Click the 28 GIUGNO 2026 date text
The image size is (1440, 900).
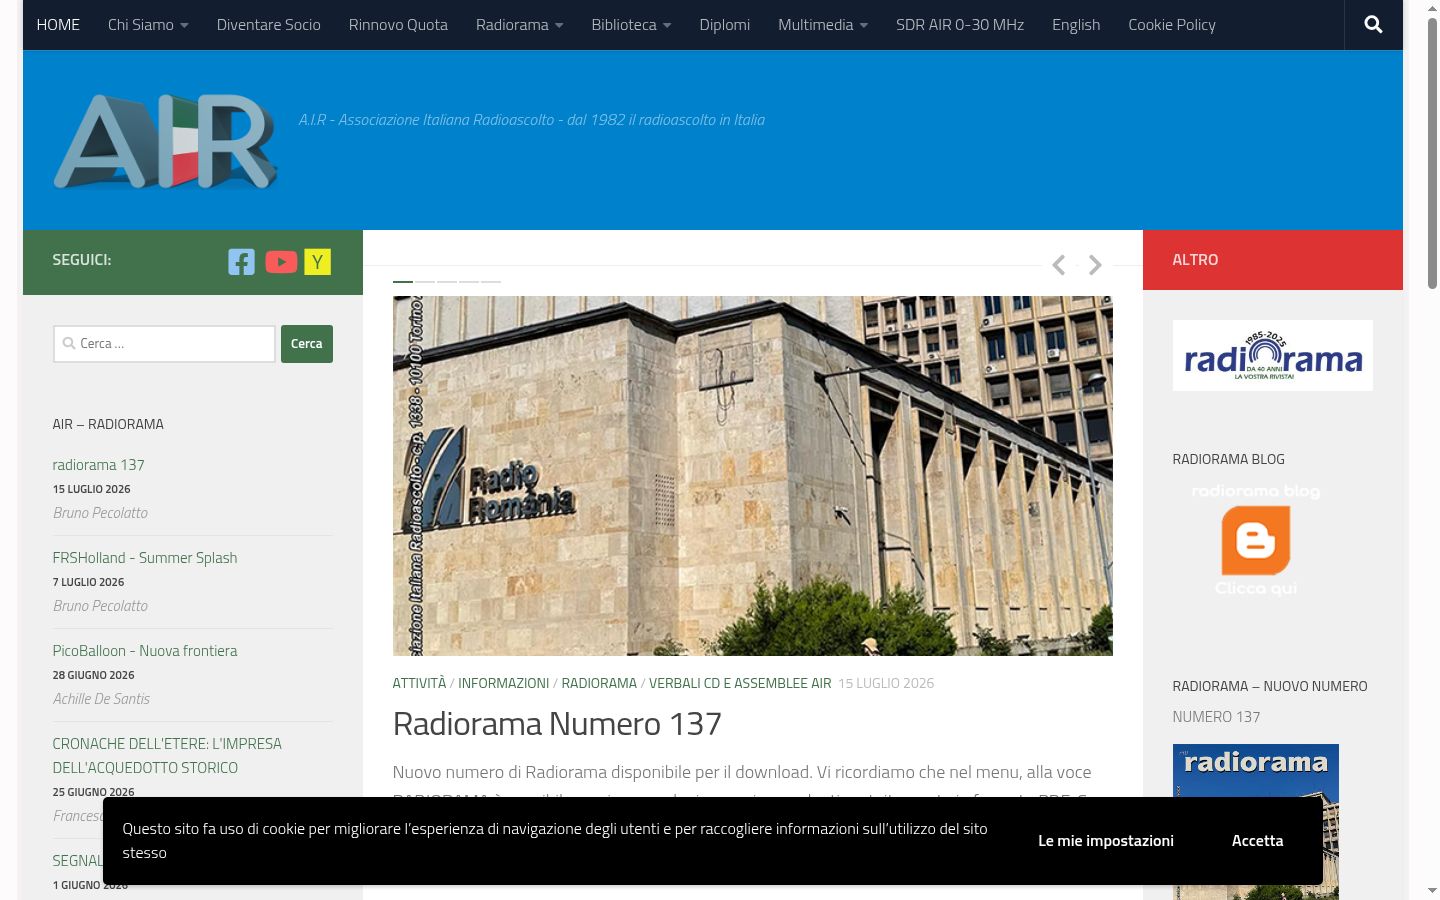94,675
